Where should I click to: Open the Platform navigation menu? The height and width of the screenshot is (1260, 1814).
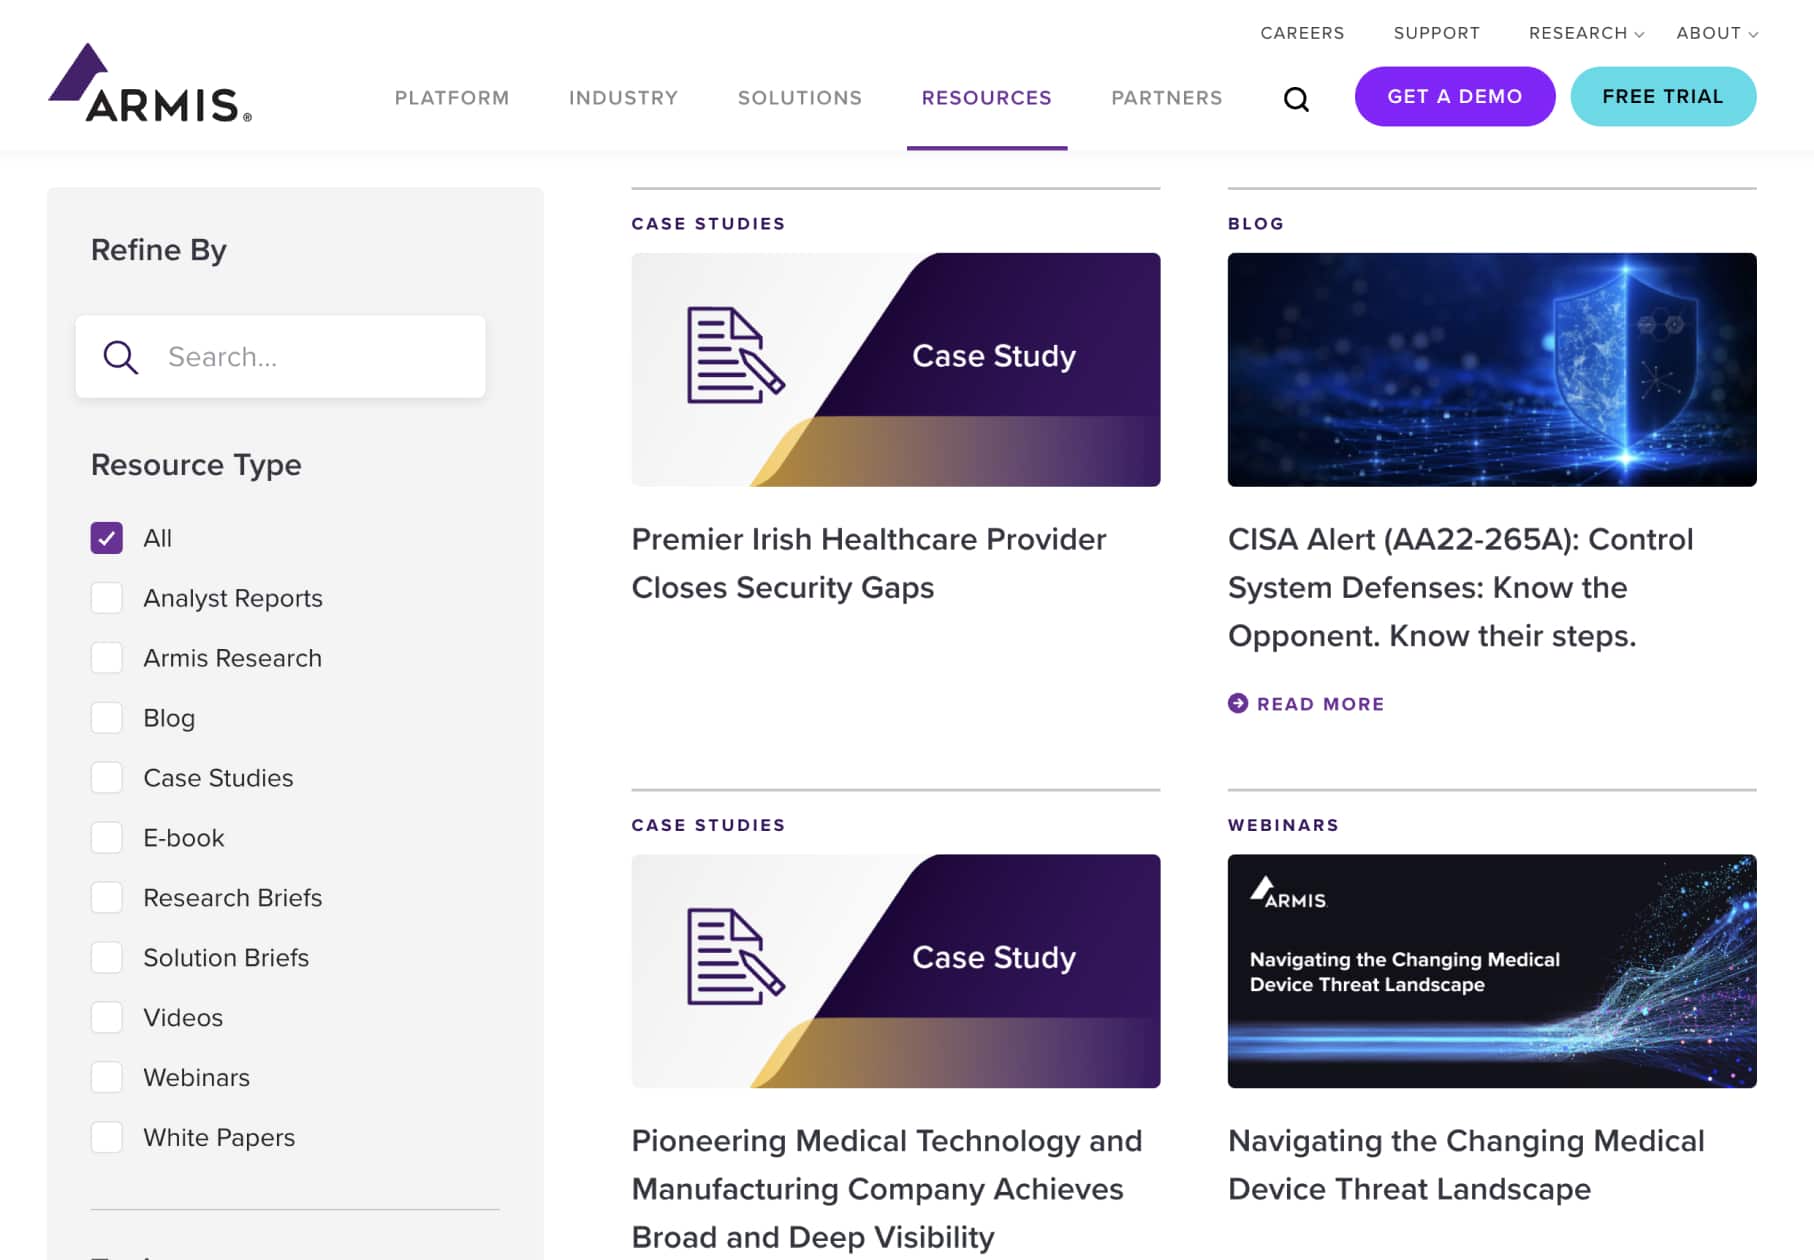[452, 98]
